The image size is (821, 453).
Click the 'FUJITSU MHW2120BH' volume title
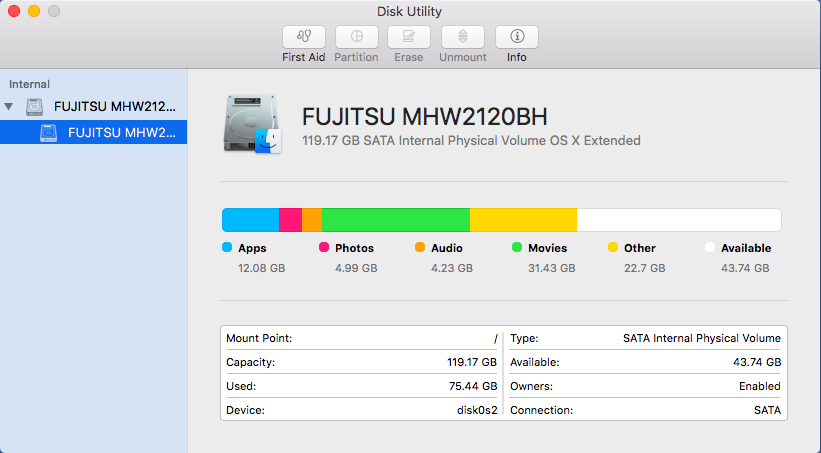[x=425, y=117]
